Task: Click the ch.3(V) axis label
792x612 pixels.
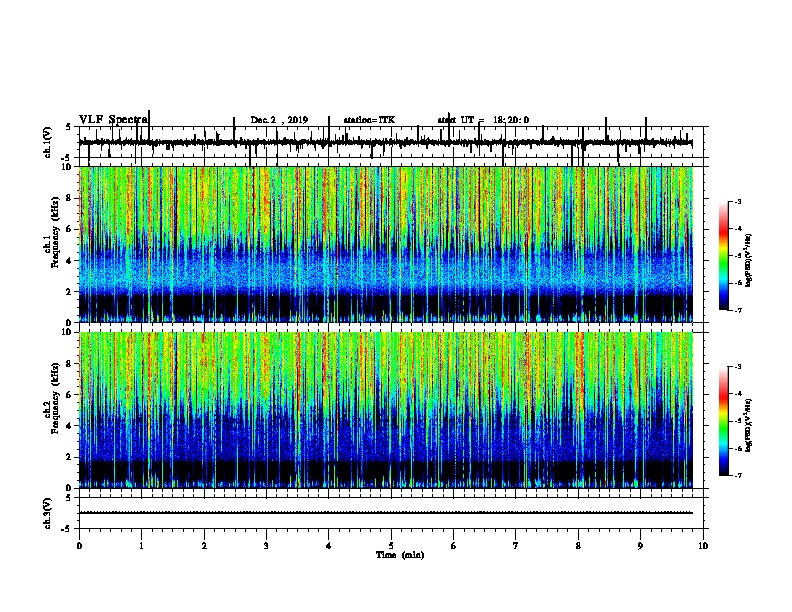Action: (x=48, y=513)
